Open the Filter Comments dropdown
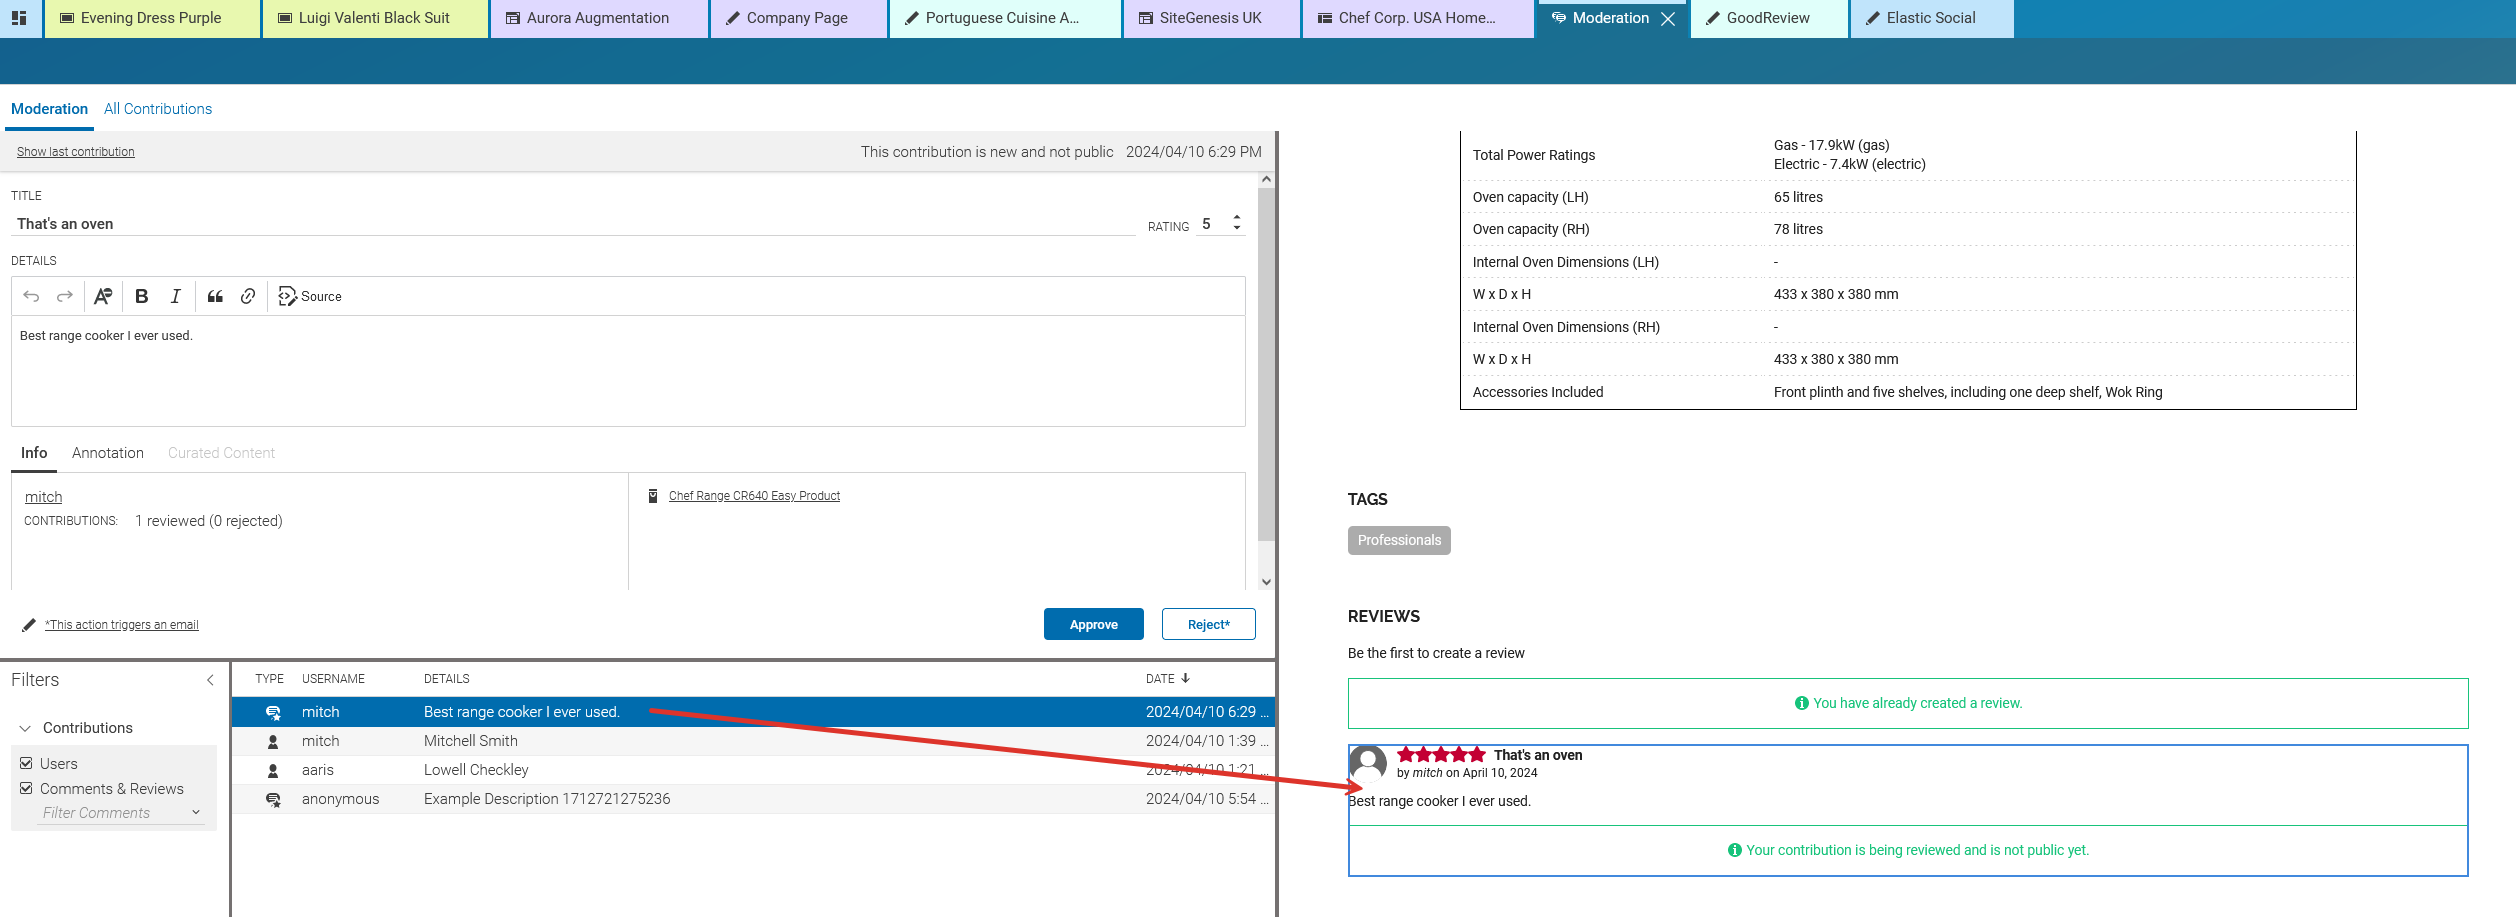The image size is (2516, 917). pyautogui.click(x=195, y=812)
